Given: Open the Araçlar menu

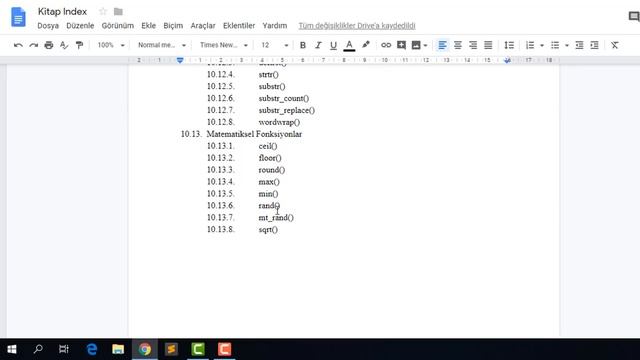Looking at the screenshot, I should pyautogui.click(x=203, y=26).
